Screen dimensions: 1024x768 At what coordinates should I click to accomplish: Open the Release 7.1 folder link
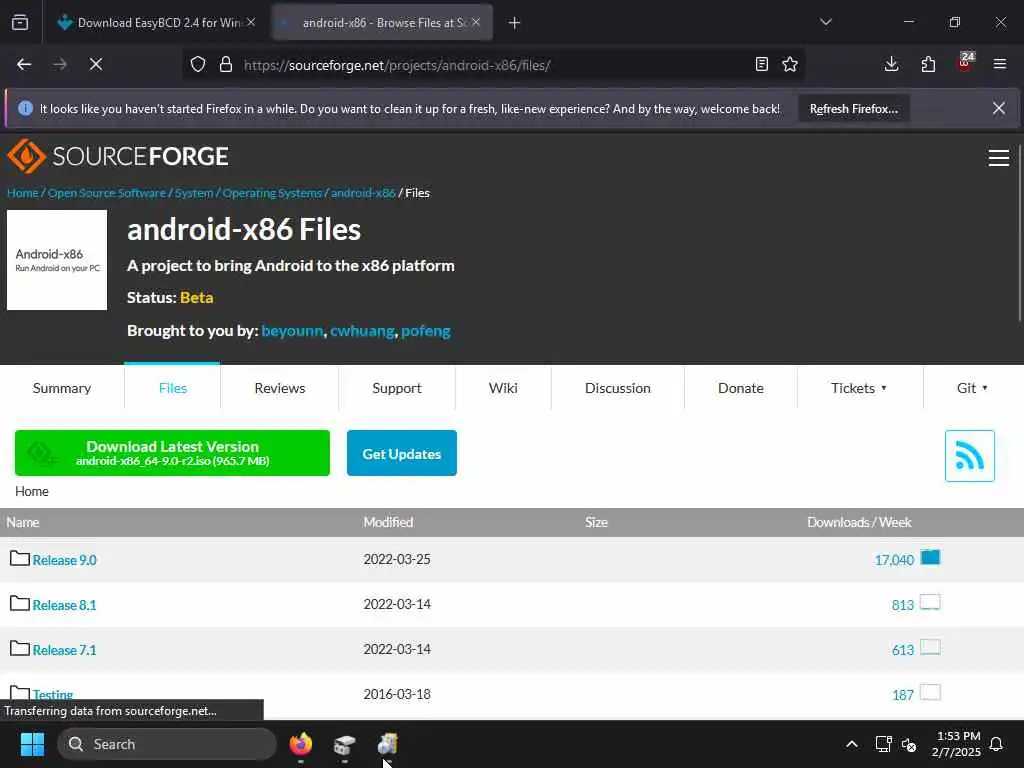point(65,650)
